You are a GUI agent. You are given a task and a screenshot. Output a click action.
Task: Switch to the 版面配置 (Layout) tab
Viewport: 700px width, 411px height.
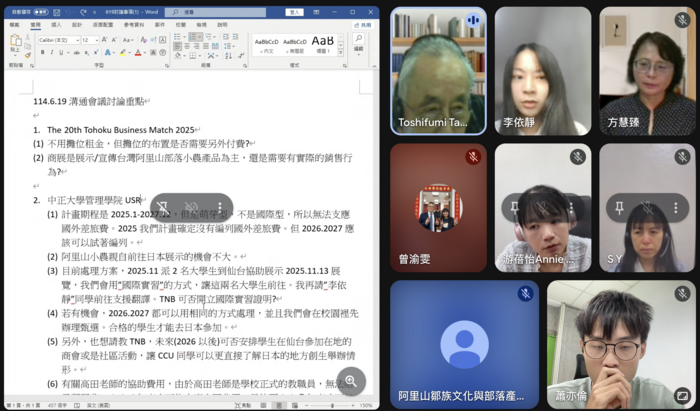(x=103, y=25)
